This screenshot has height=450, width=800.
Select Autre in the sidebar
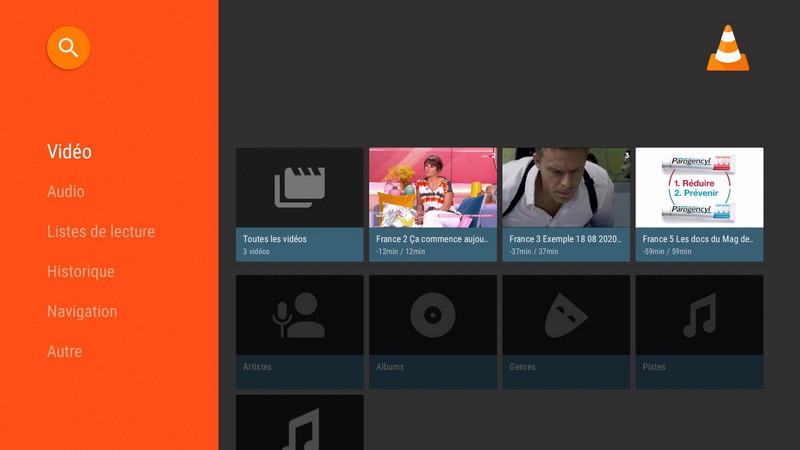click(x=65, y=352)
